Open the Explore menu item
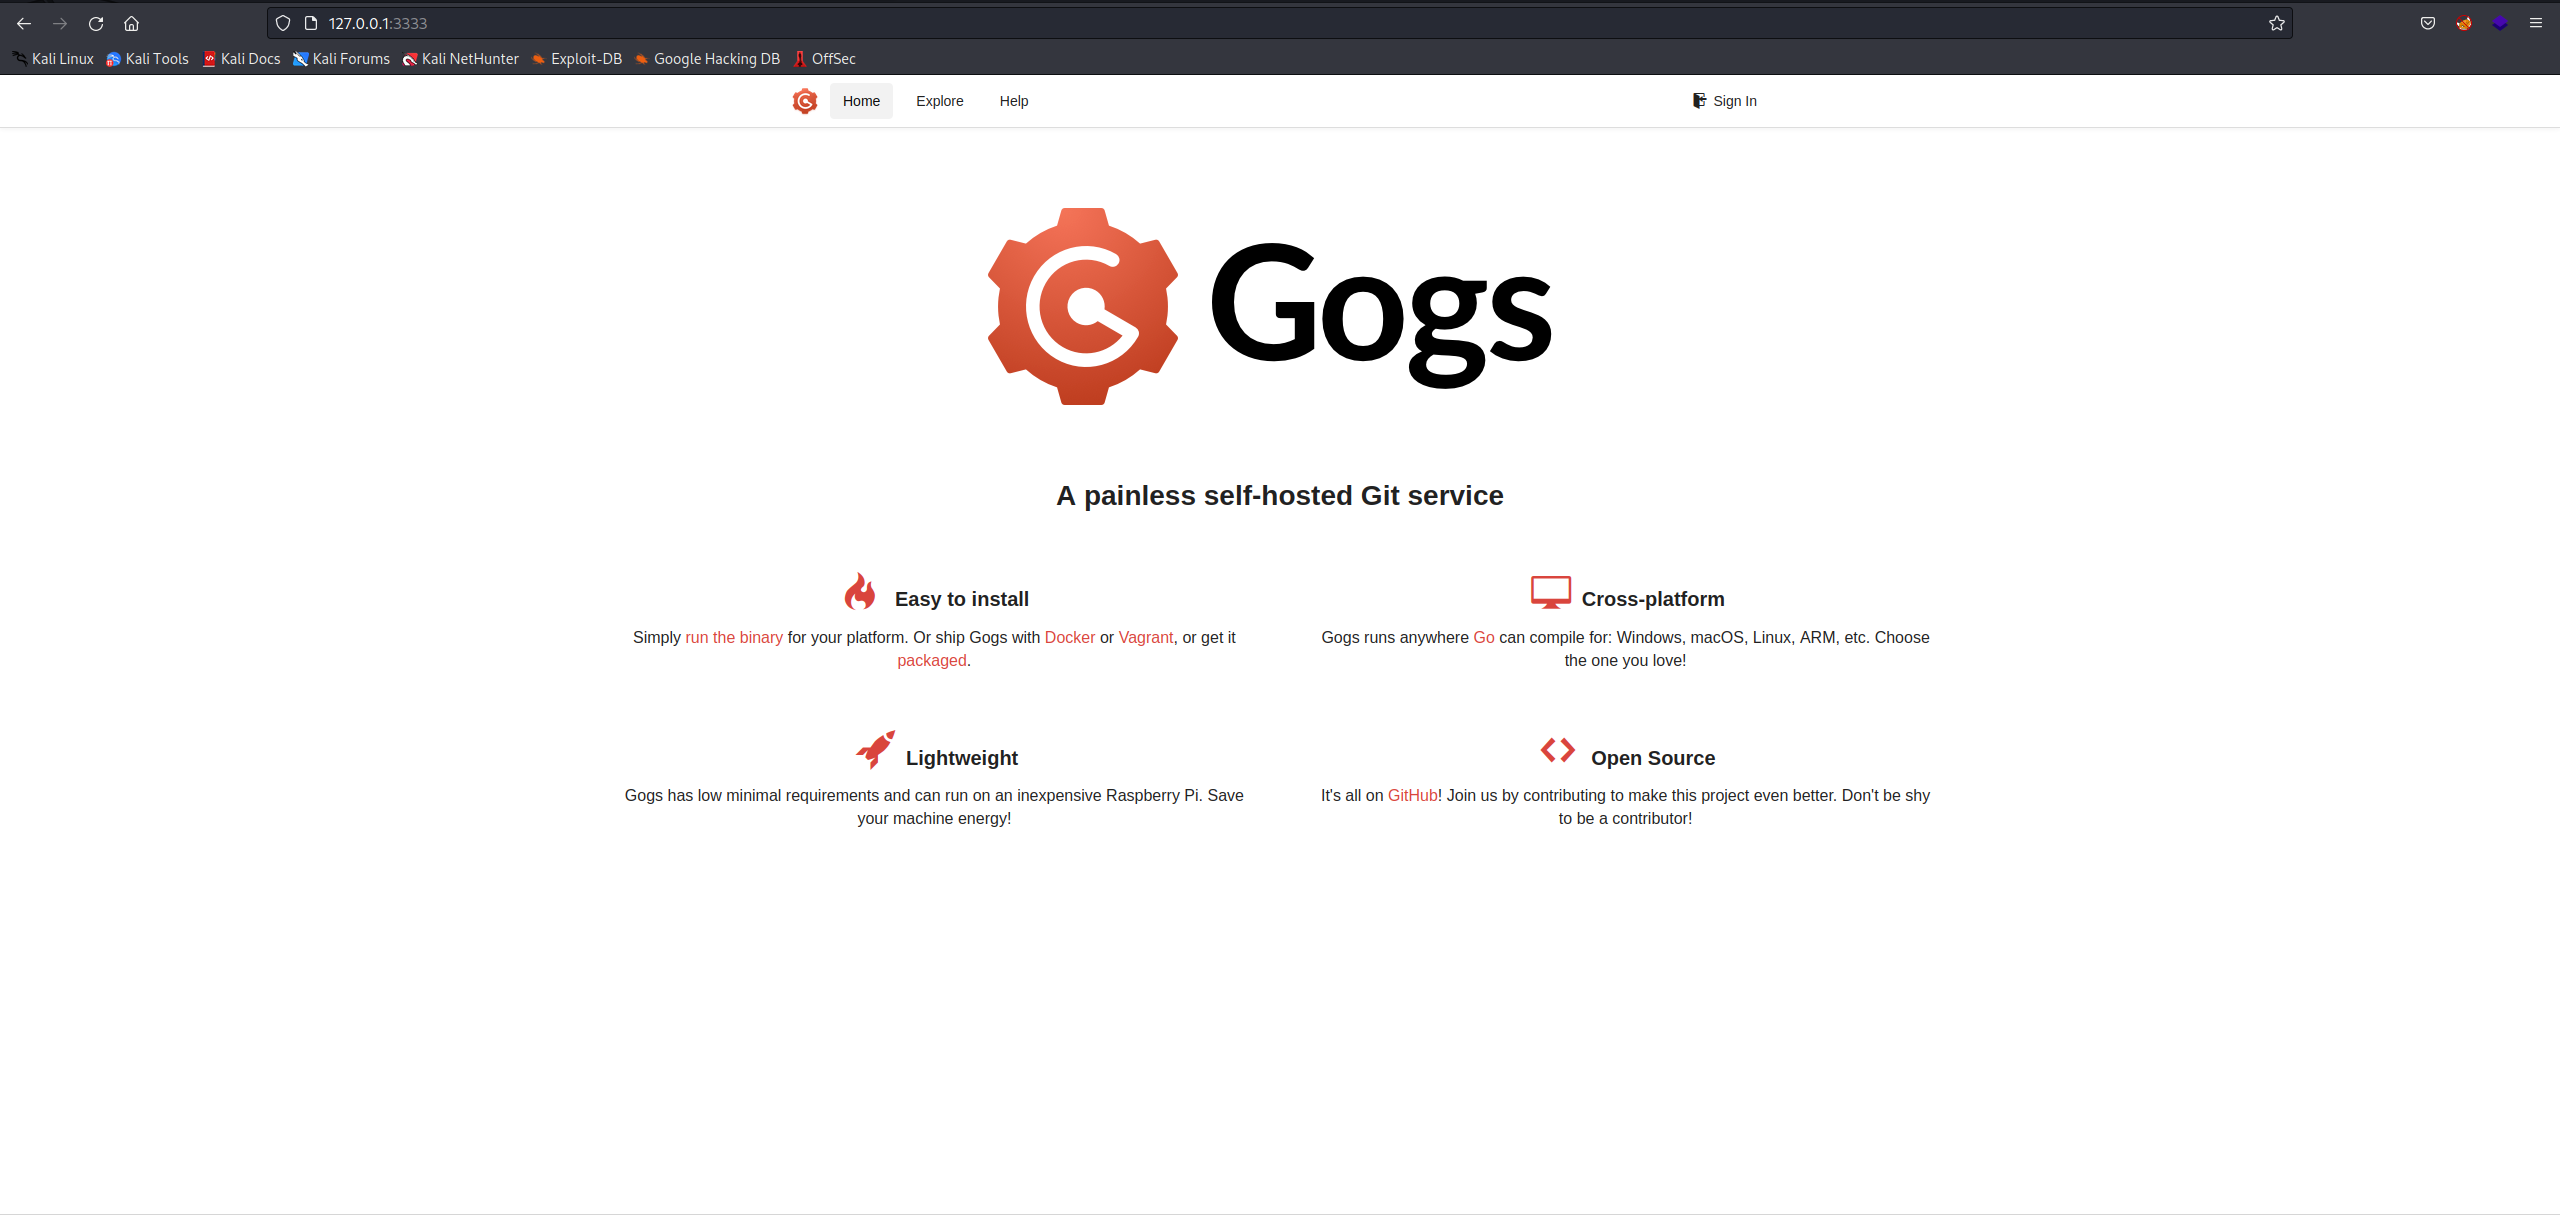This screenshot has height=1217, width=2560. click(x=939, y=101)
